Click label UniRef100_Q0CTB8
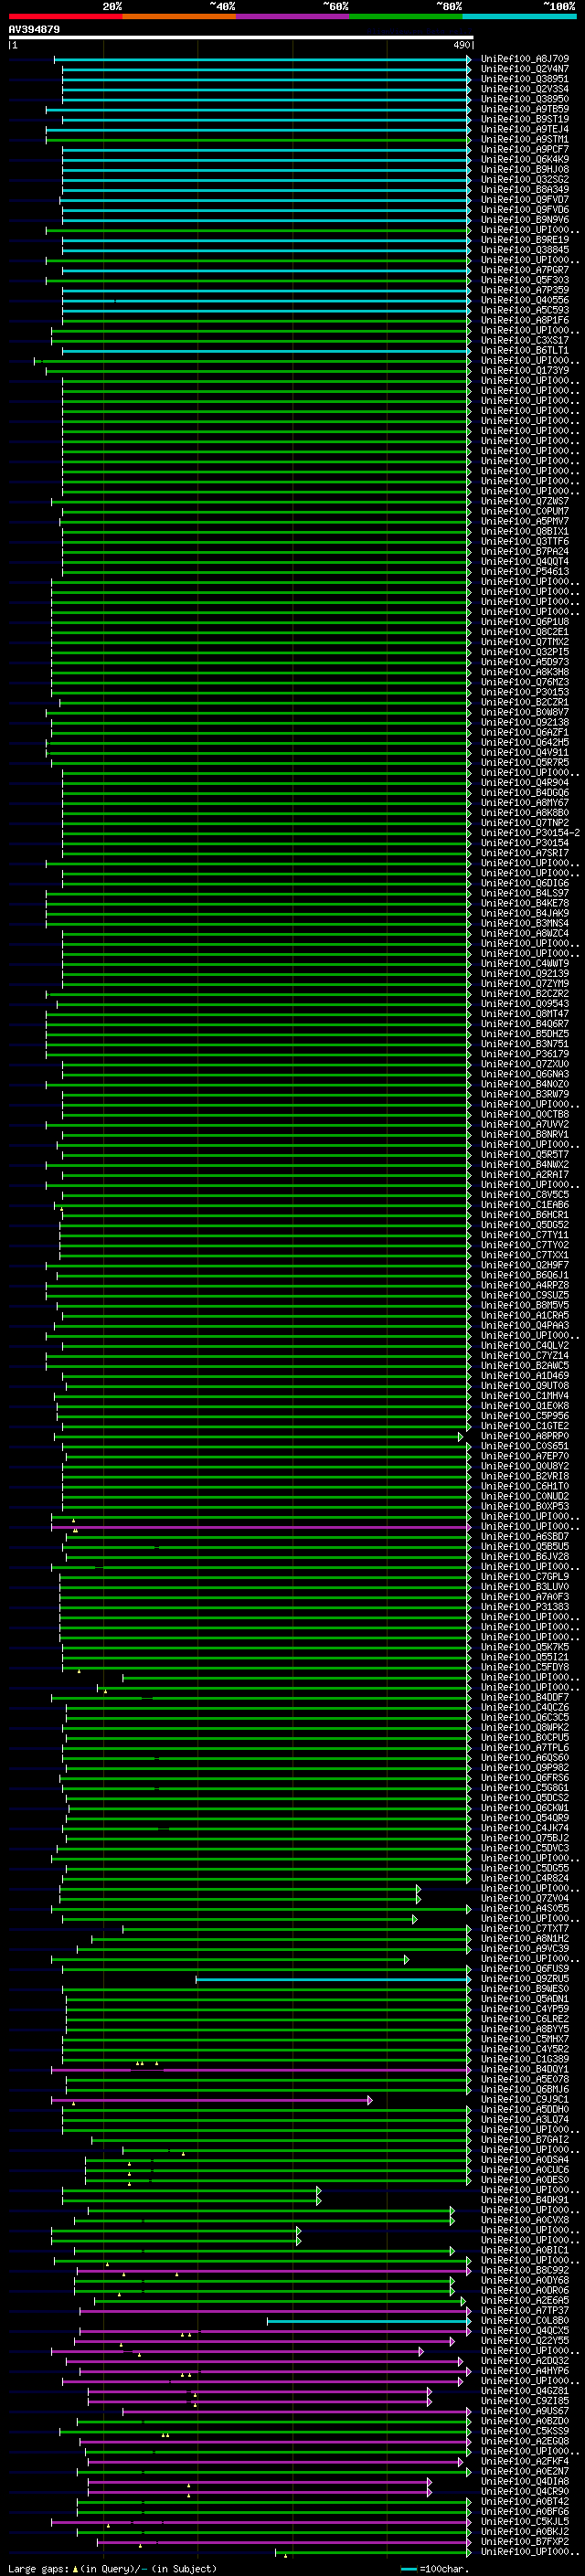 (x=525, y=1114)
